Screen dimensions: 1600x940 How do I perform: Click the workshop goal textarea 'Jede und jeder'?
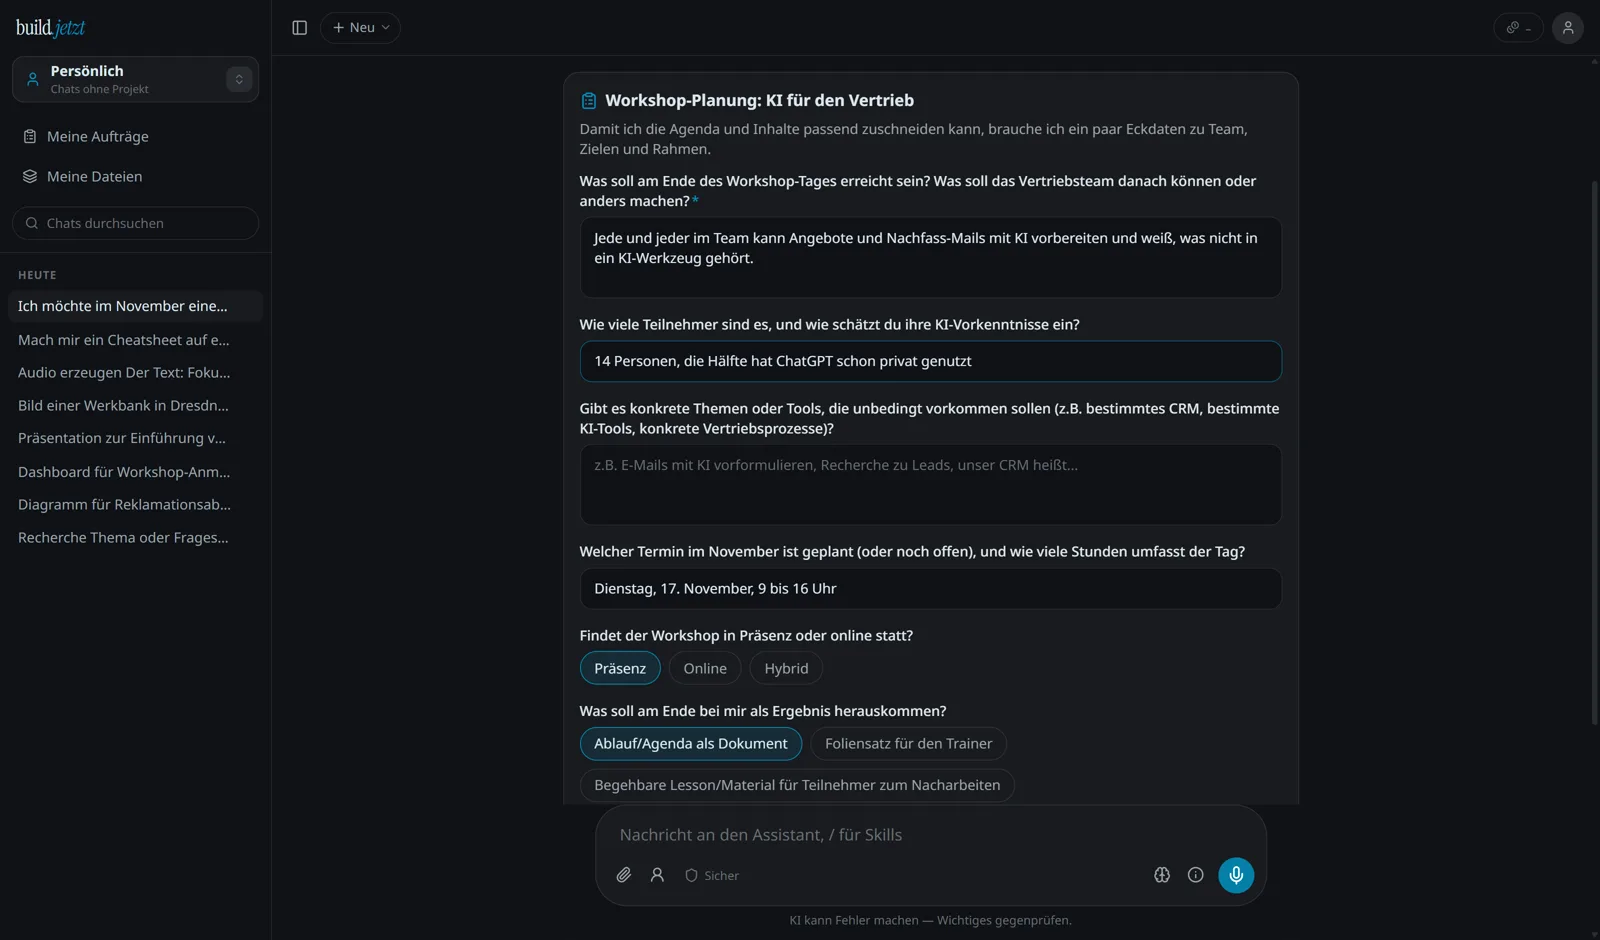click(x=930, y=257)
